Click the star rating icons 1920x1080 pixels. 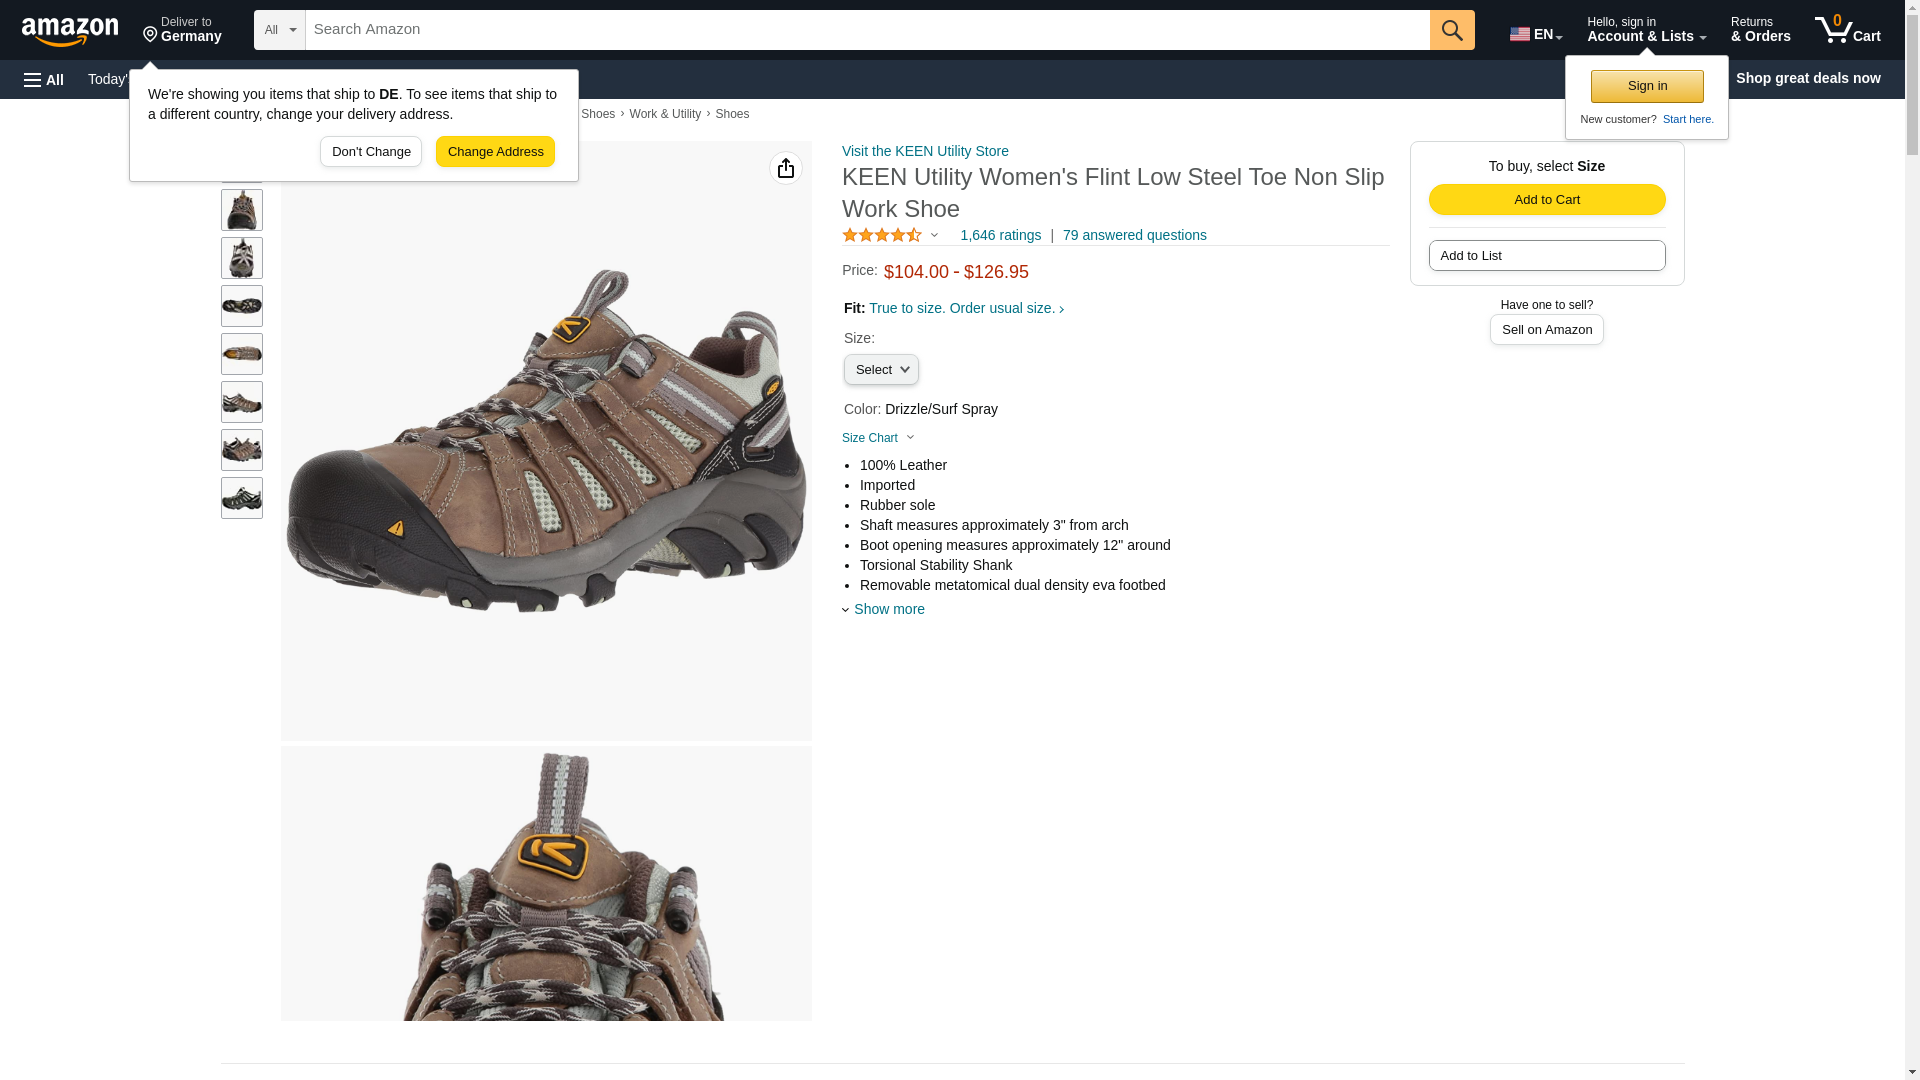882,235
